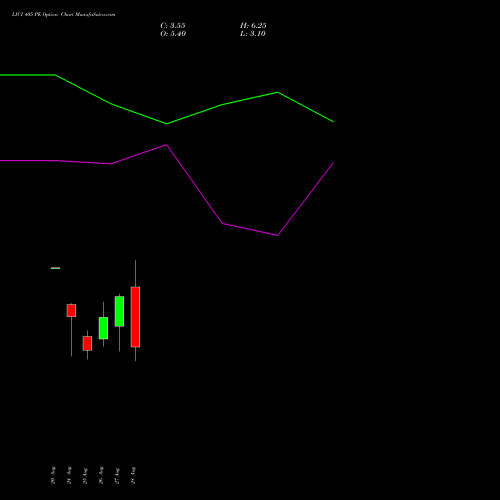Click the chart title text at top left

coord(63,15)
